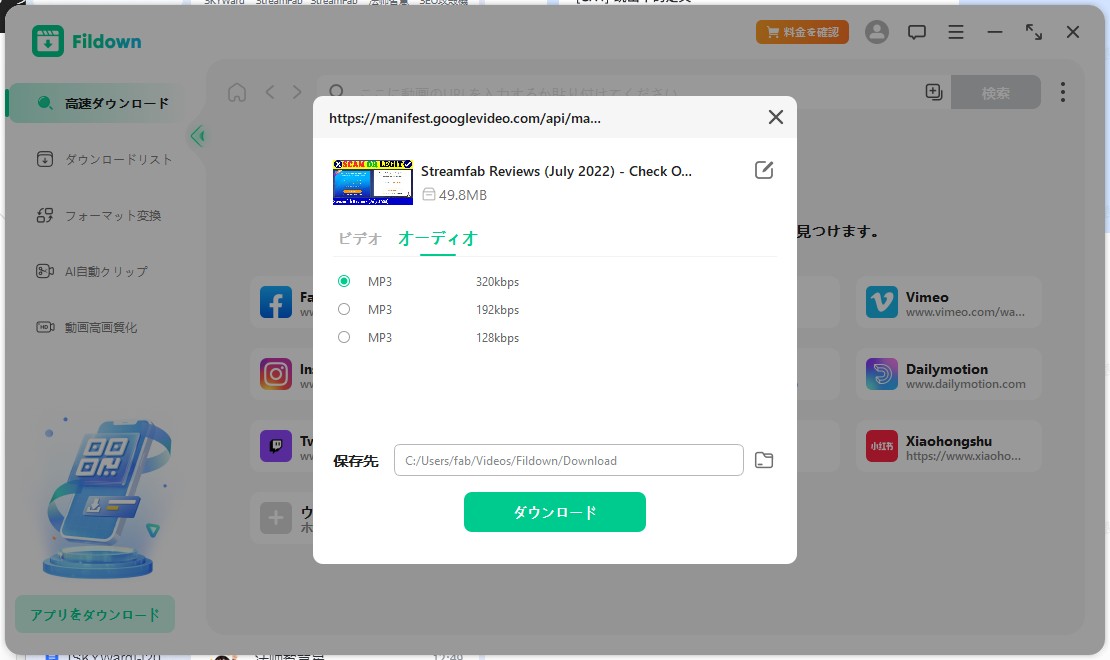Image resolution: width=1110 pixels, height=660 pixels.
Task: Click the 検索 search button
Action: pos(995,92)
